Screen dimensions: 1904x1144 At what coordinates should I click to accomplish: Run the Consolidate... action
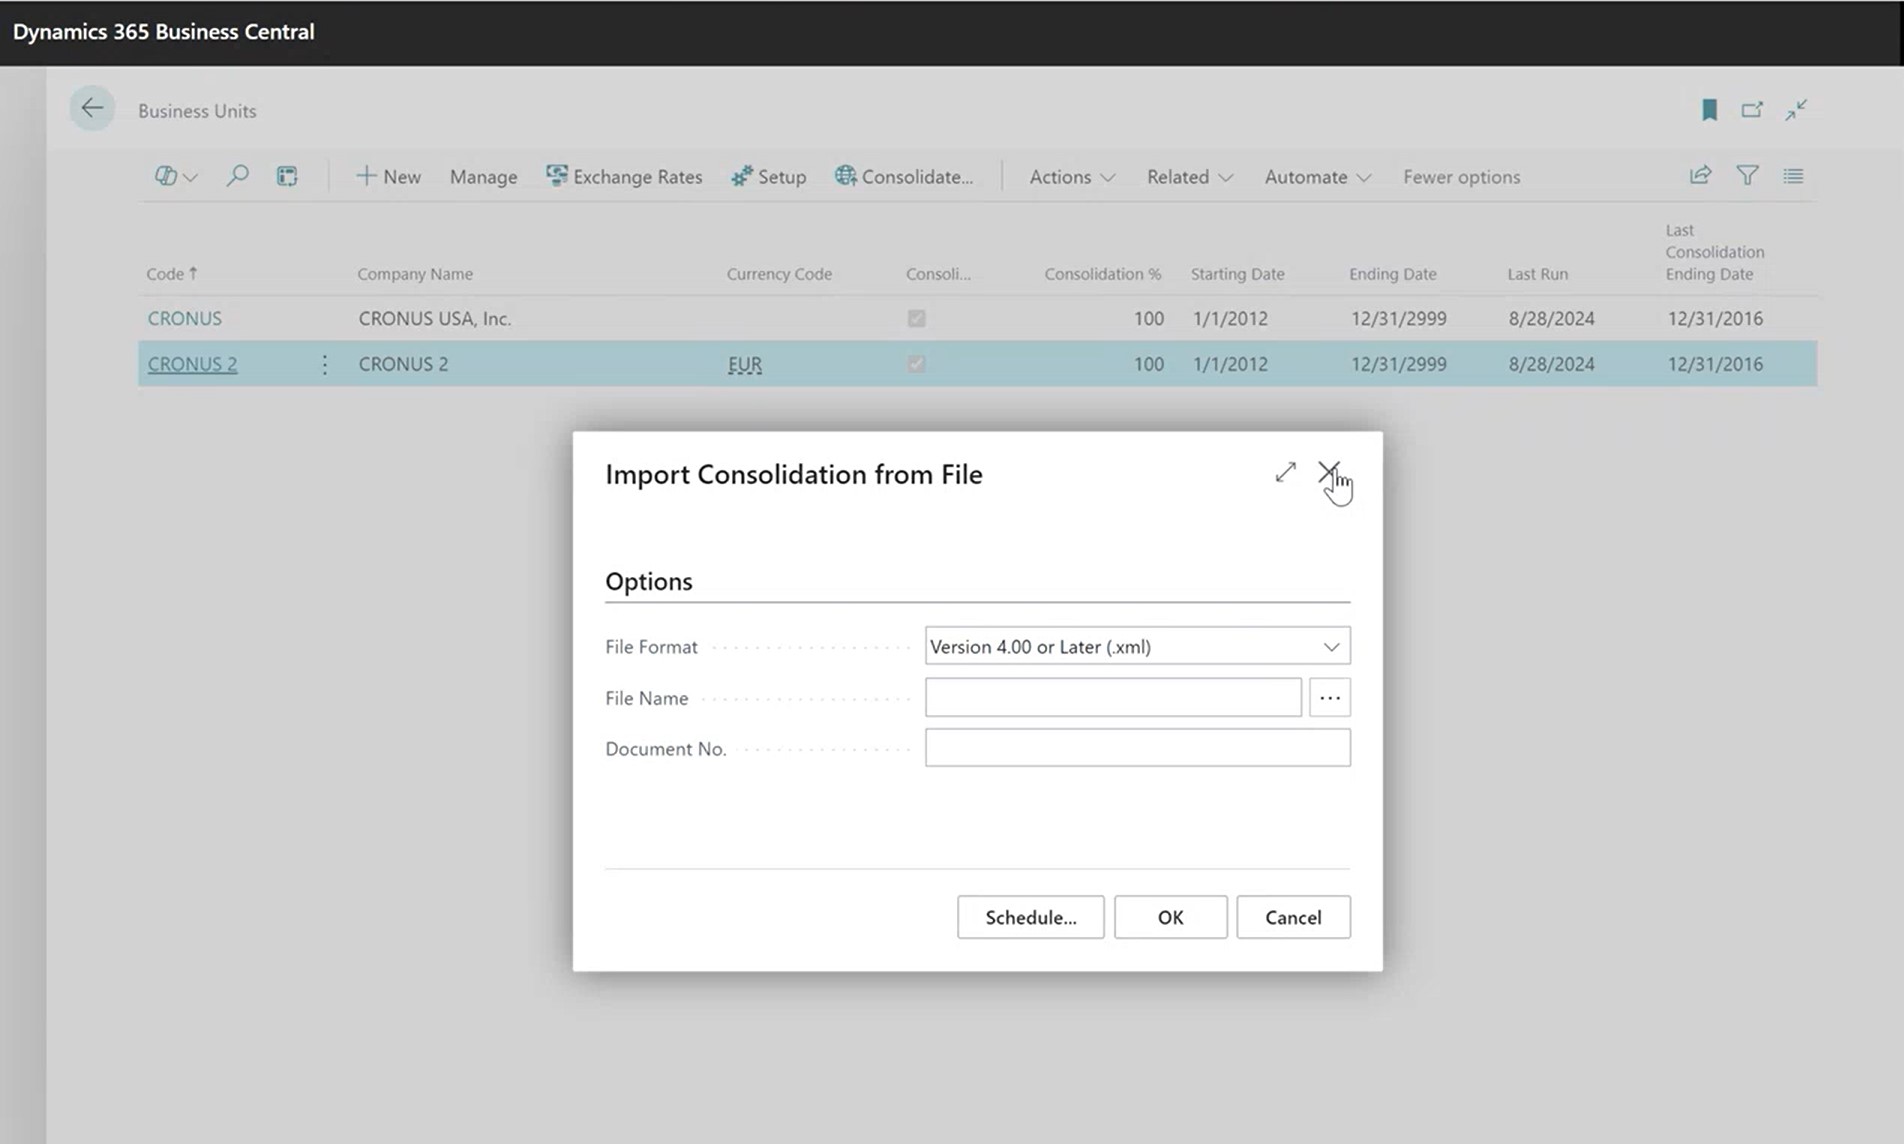(904, 176)
